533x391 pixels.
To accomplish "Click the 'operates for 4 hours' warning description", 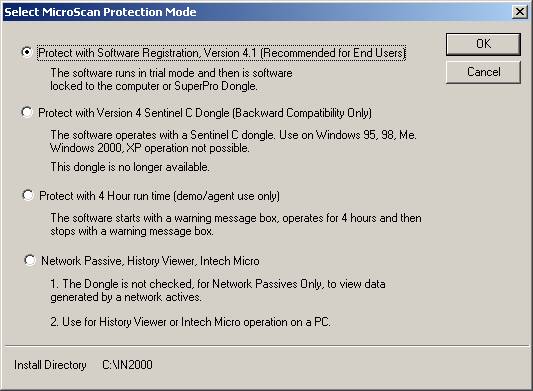I will pyautogui.click(x=236, y=224).
